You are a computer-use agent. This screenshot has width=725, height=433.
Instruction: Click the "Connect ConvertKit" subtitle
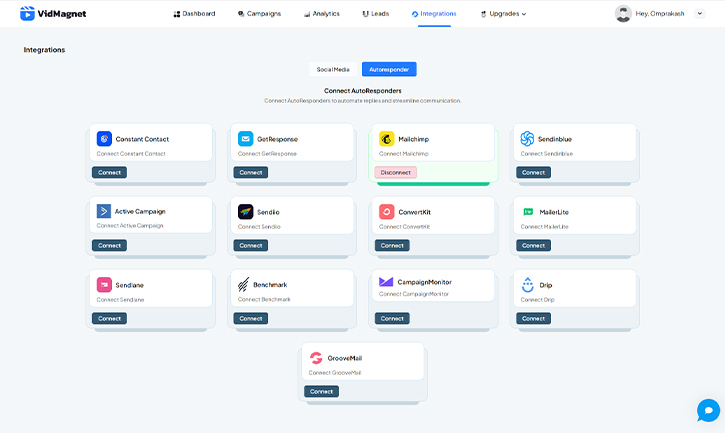pos(405,227)
